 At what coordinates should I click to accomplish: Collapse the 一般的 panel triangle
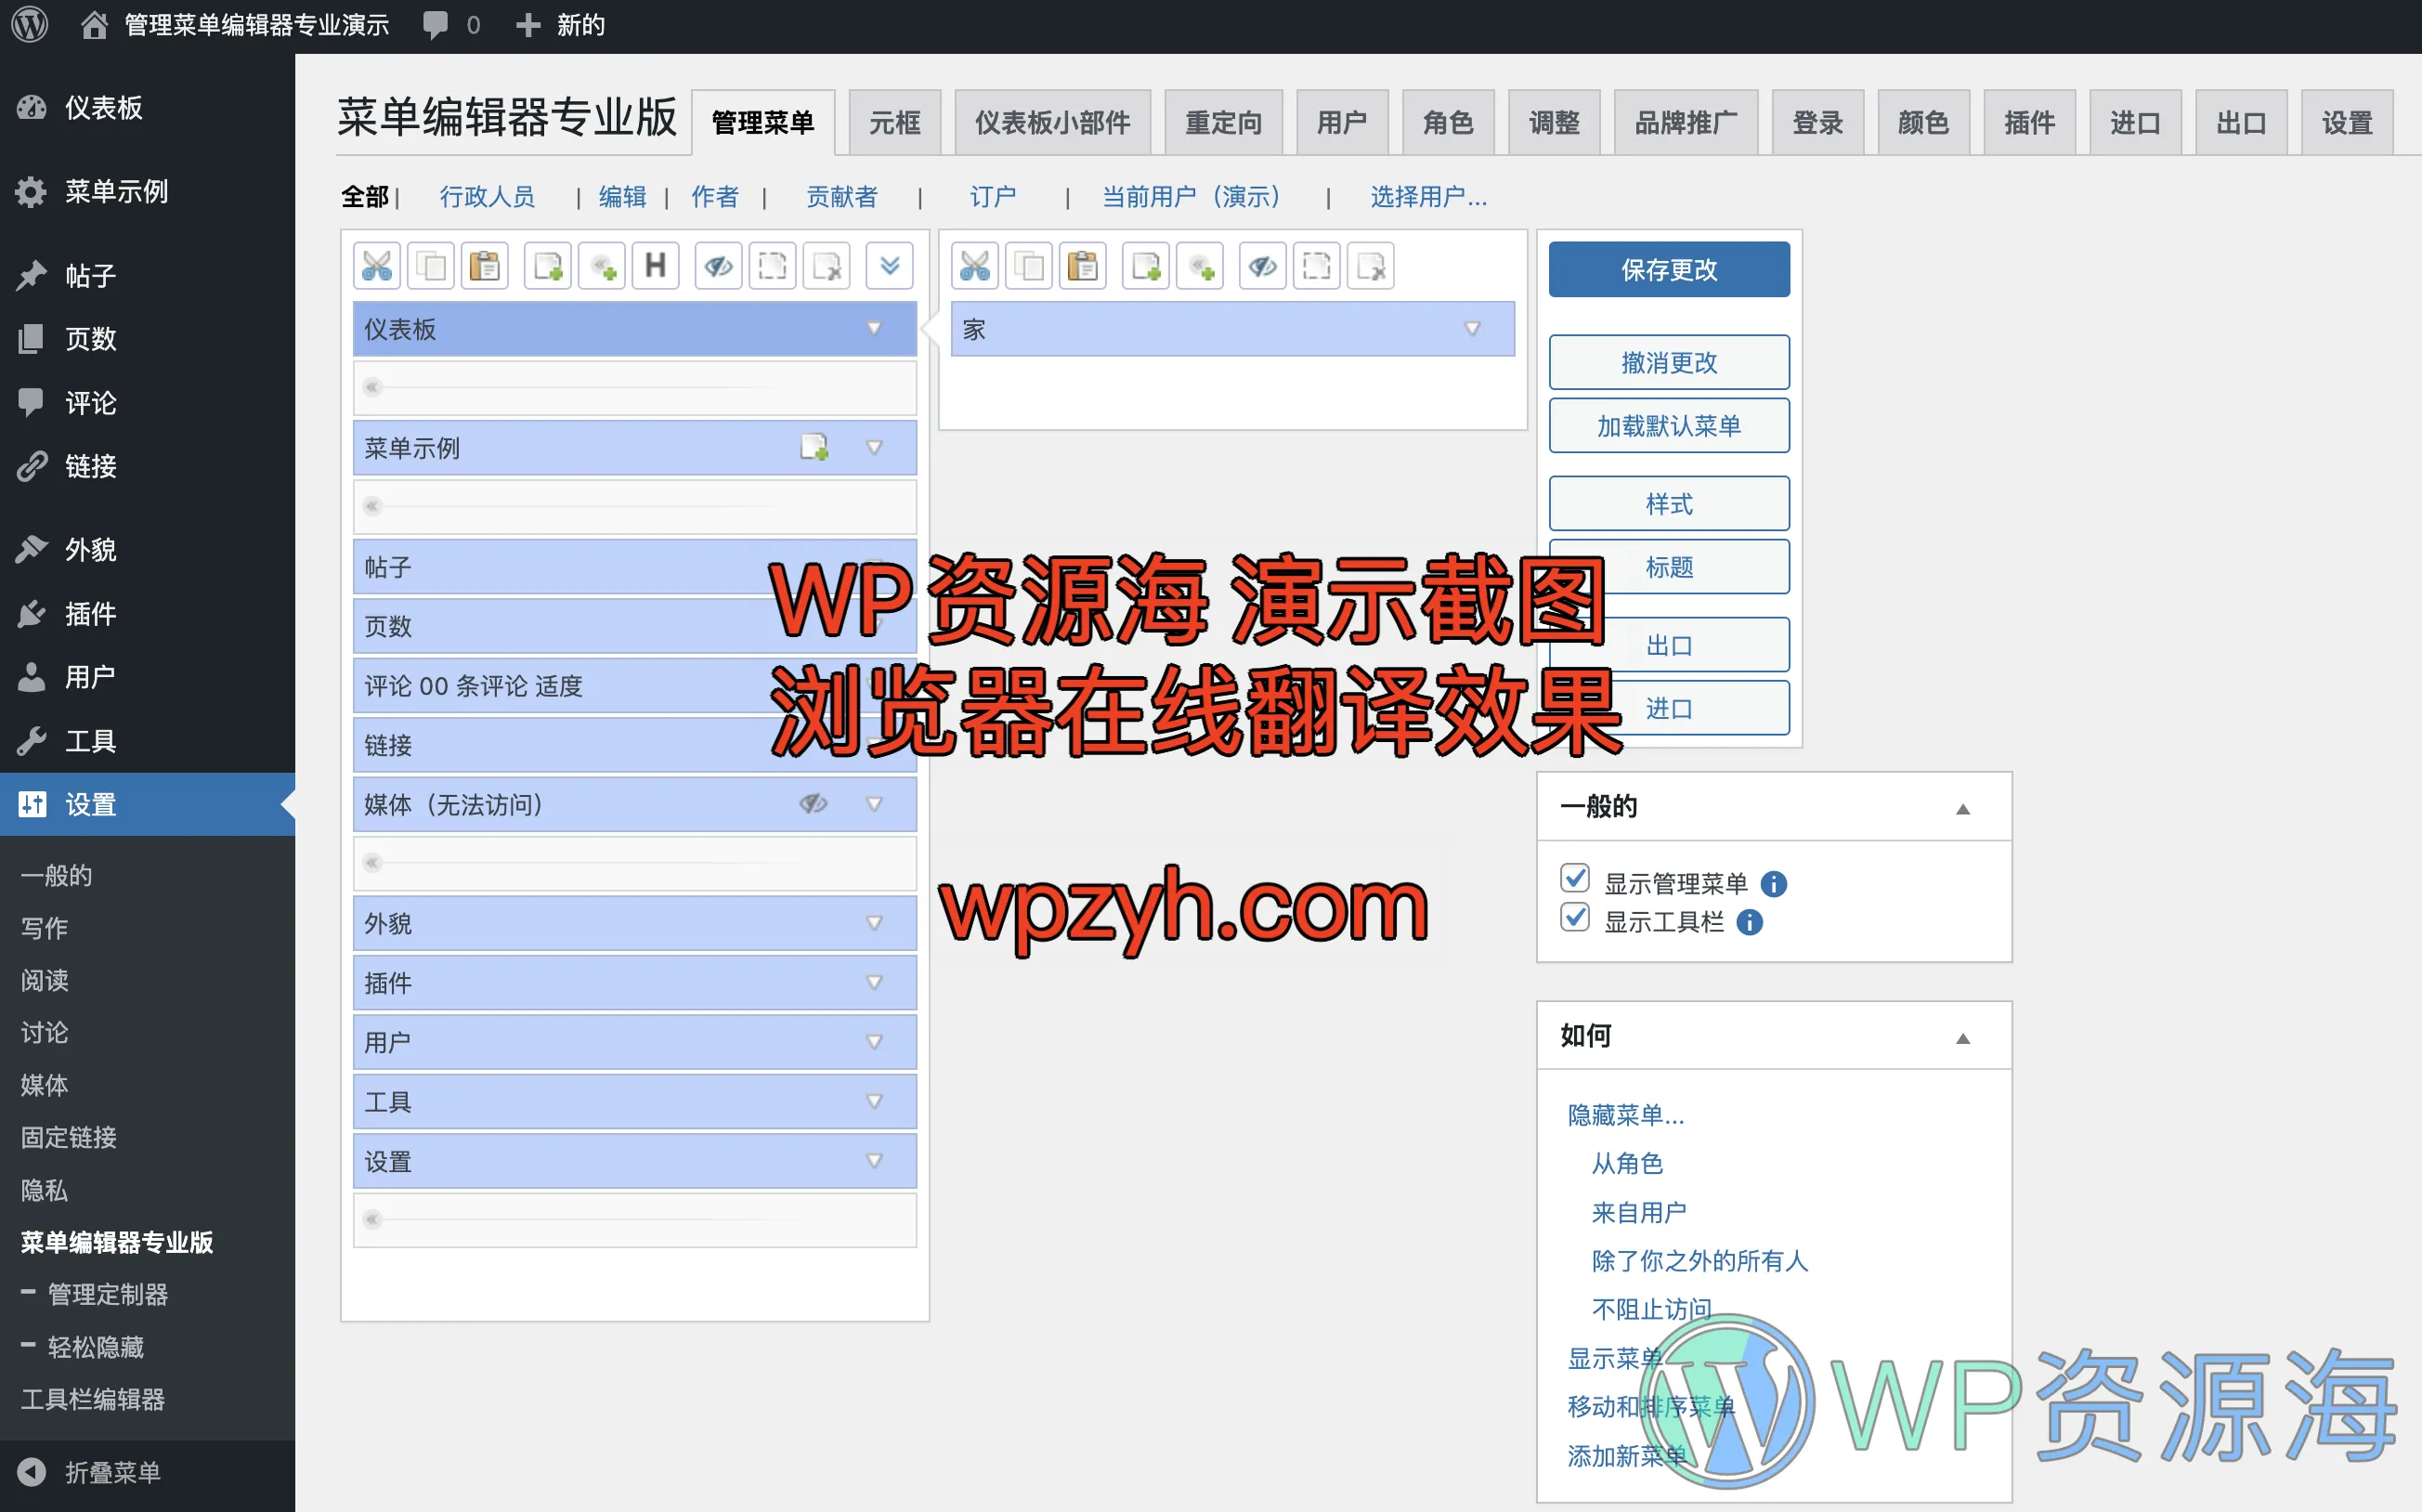[1962, 809]
